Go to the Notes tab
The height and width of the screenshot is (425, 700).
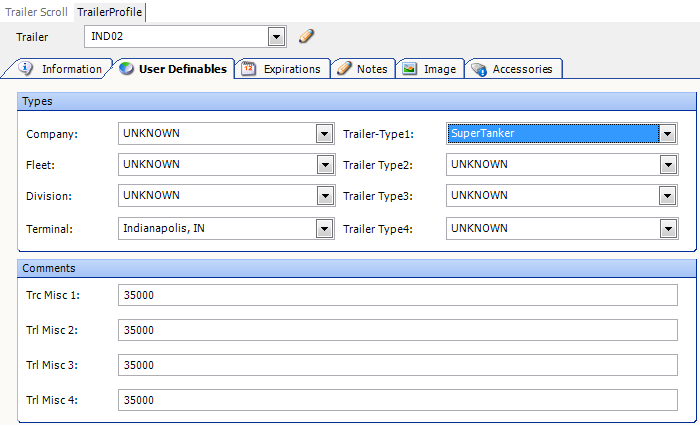point(363,69)
